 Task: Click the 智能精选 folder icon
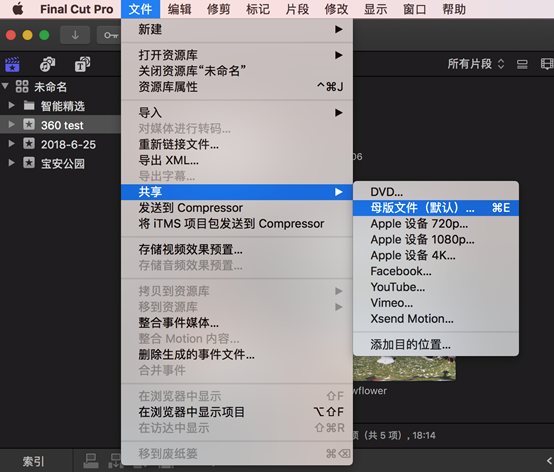[29, 105]
